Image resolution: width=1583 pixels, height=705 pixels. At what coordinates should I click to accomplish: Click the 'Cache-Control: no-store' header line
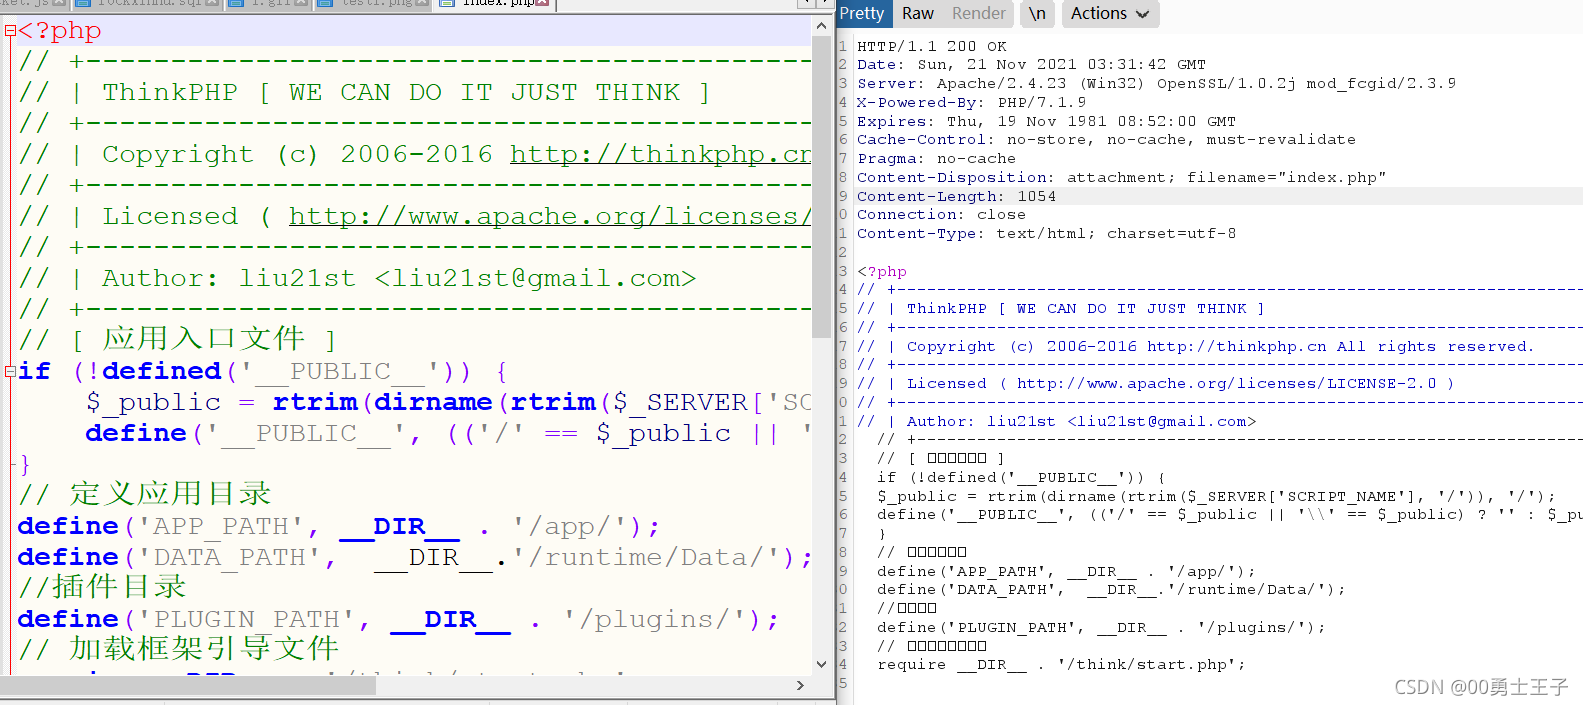1106,140
